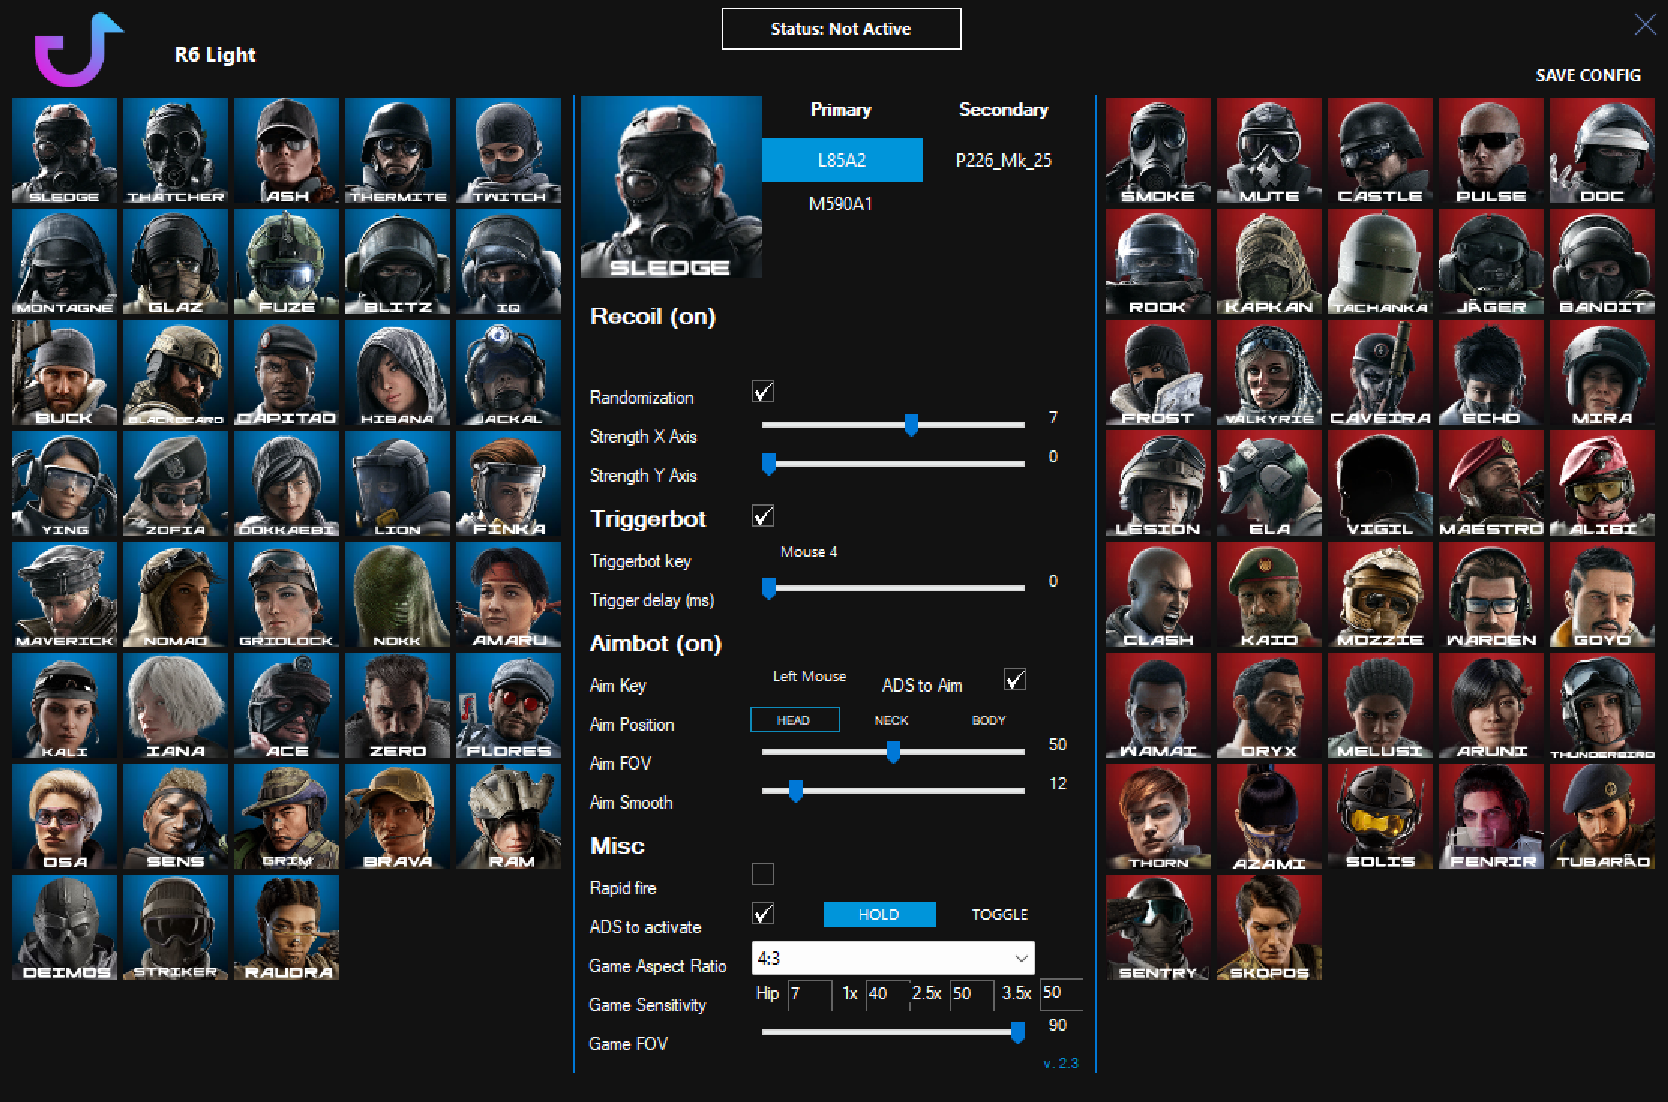
Task: Edit the Hip sensitivity field
Action: [x=809, y=994]
